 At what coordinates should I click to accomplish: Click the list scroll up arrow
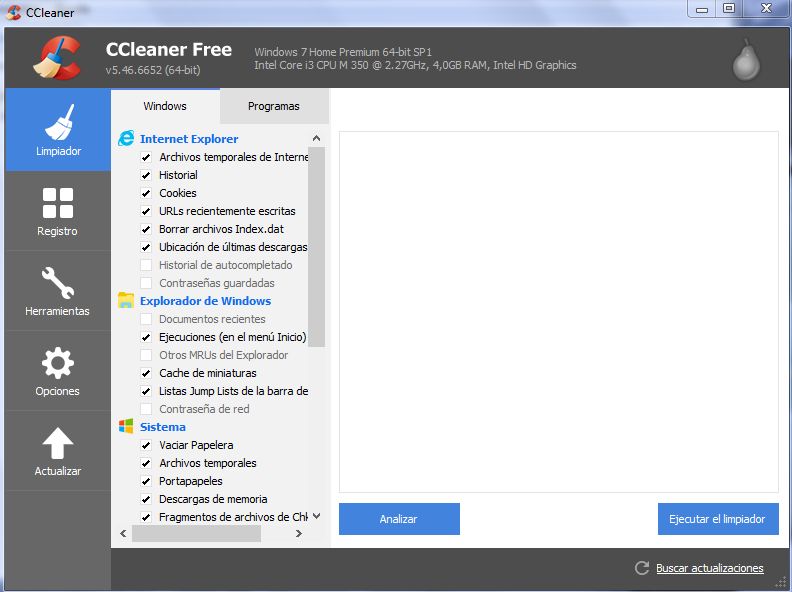pos(317,138)
